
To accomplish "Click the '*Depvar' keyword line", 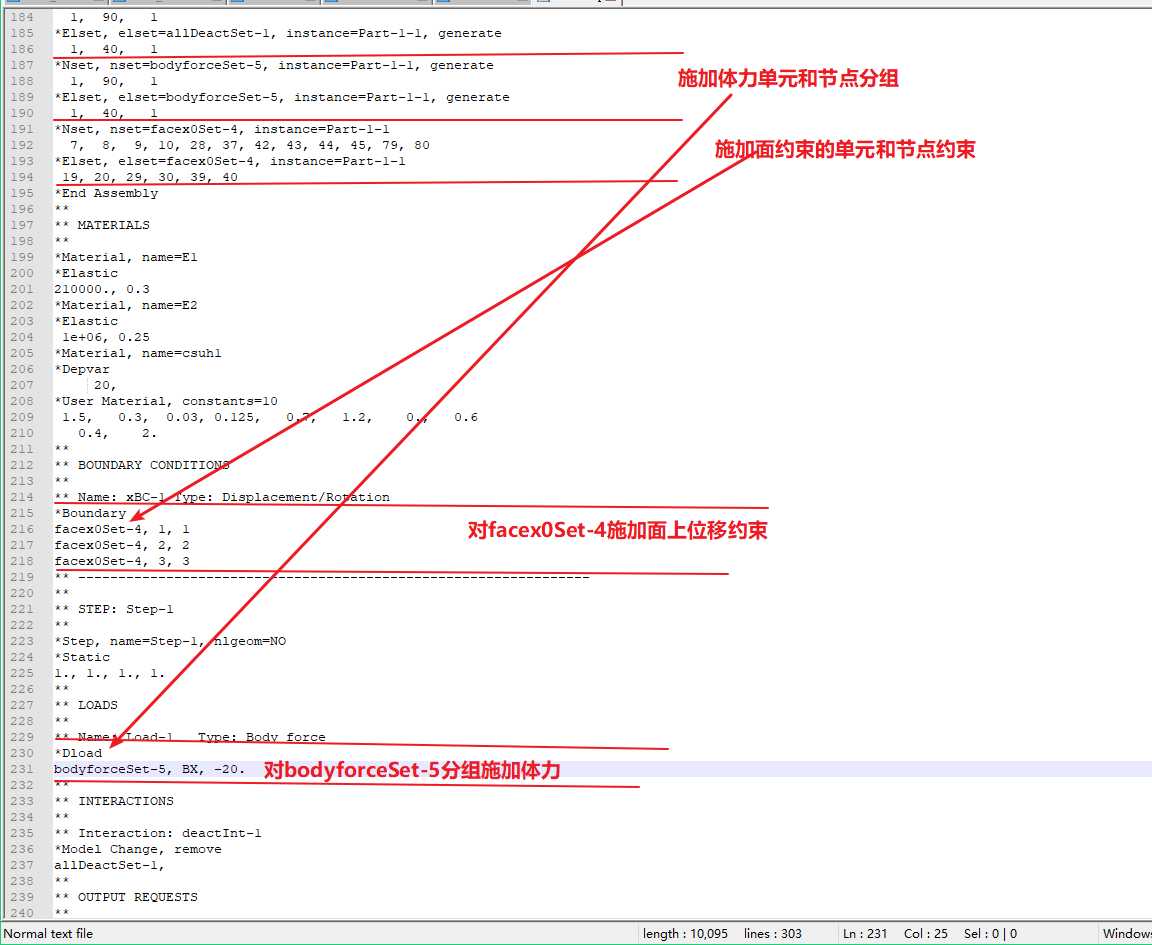I will tap(82, 369).
